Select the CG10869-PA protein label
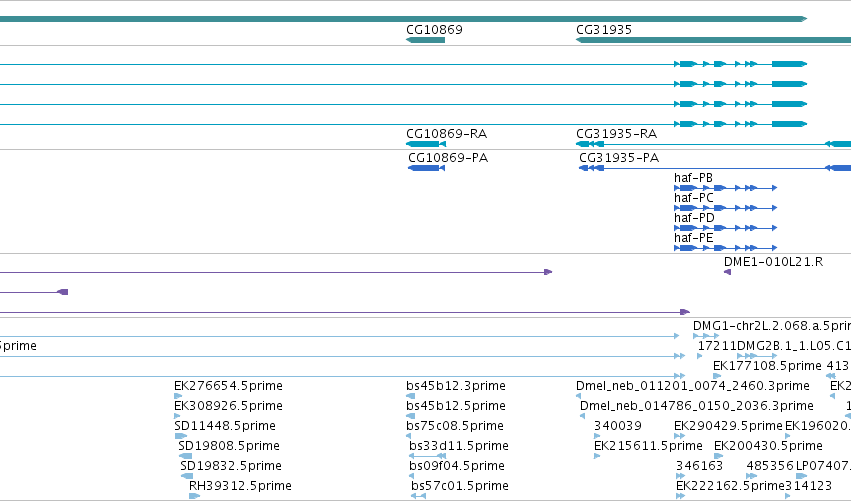 point(448,158)
